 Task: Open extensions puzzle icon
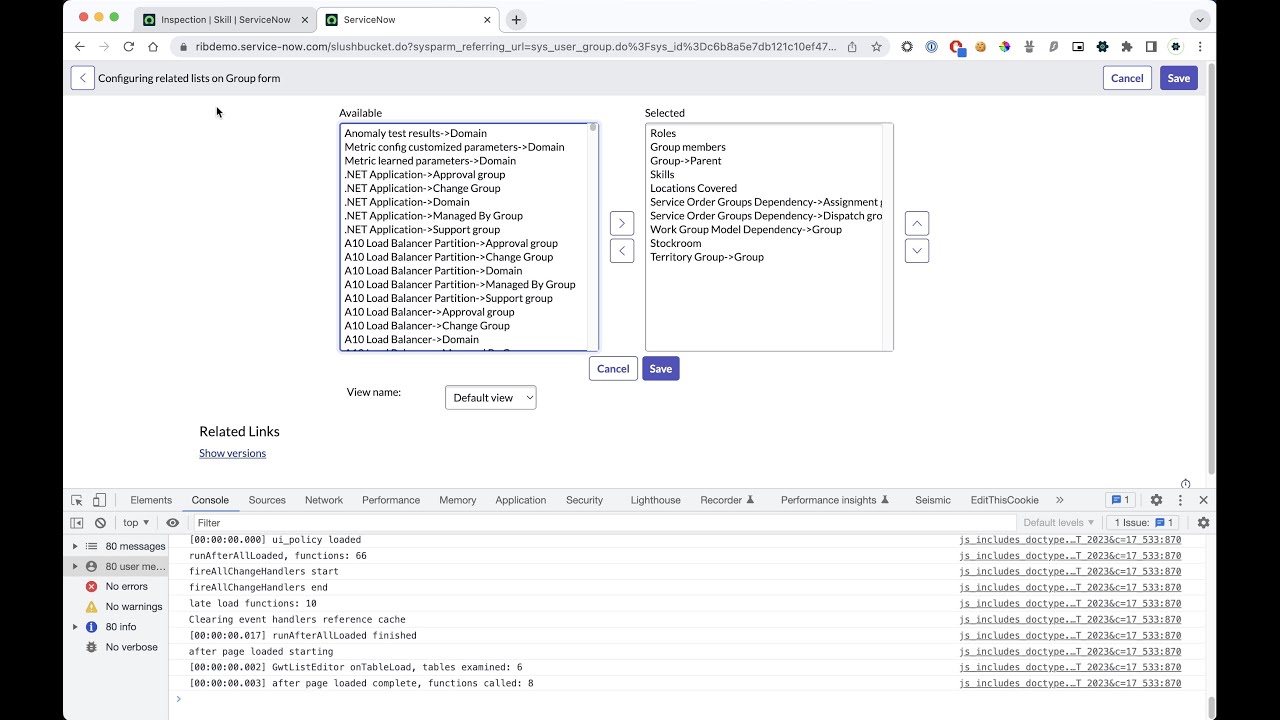click(x=1127, y=46)
